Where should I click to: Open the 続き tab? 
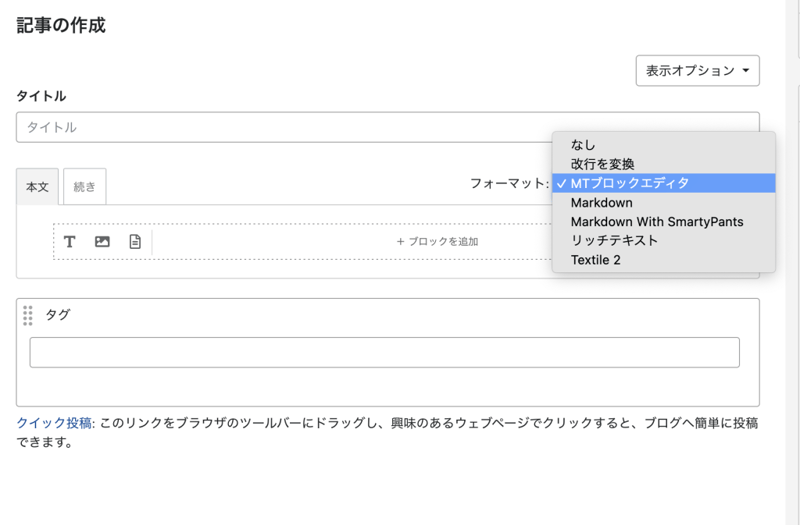[x=85, y=187]
